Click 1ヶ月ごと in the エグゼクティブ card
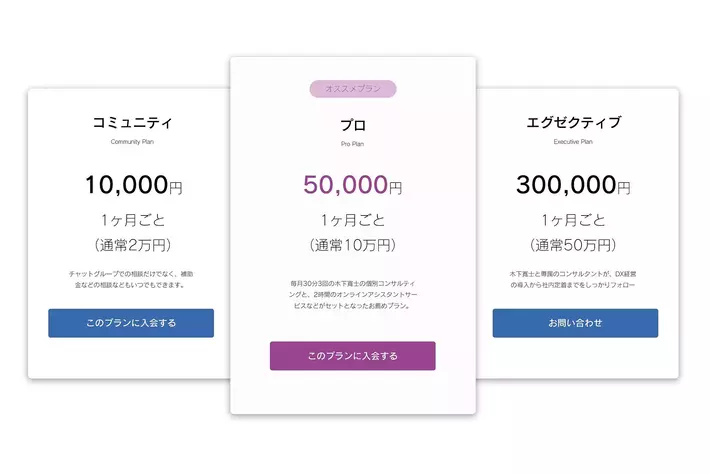 [x=573, y=220]
